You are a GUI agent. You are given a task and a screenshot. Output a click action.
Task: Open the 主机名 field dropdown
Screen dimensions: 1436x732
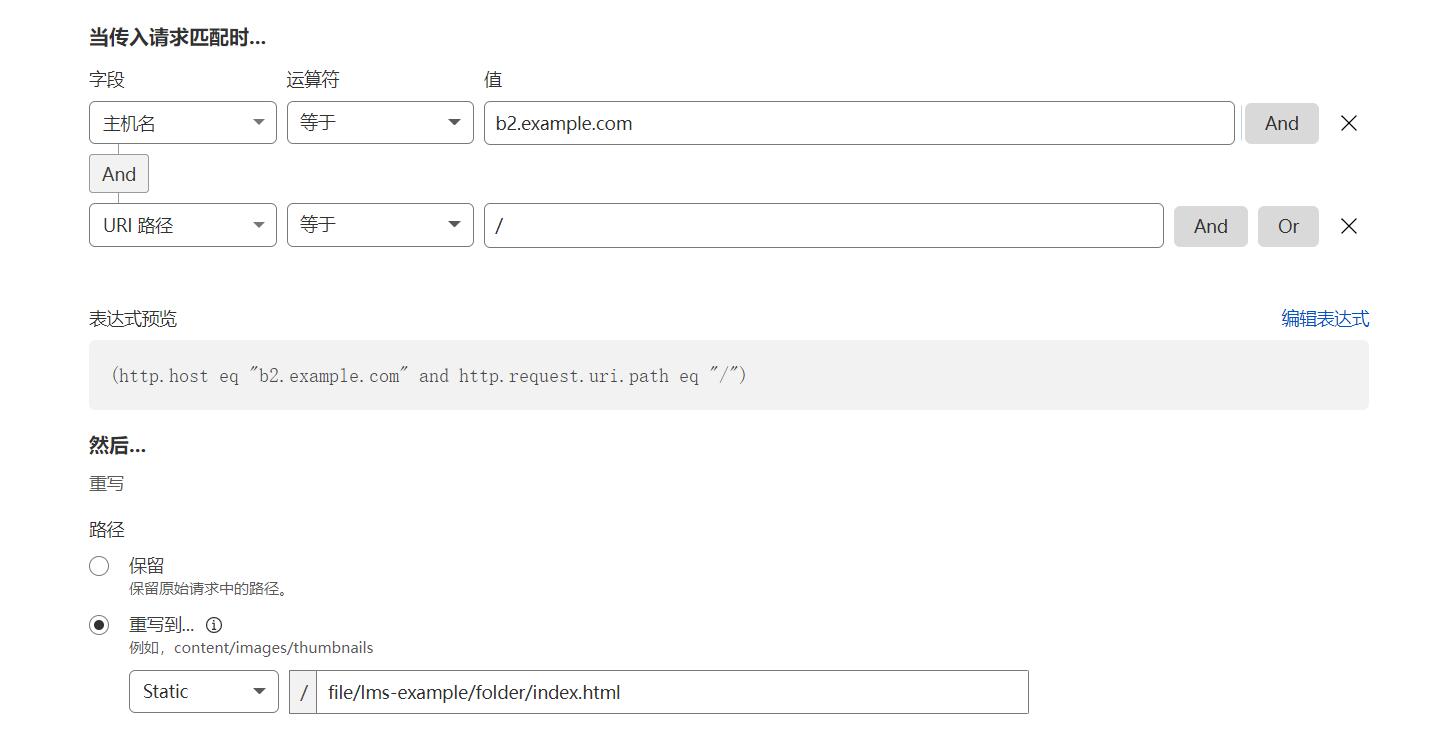click(x=183, y=123)
